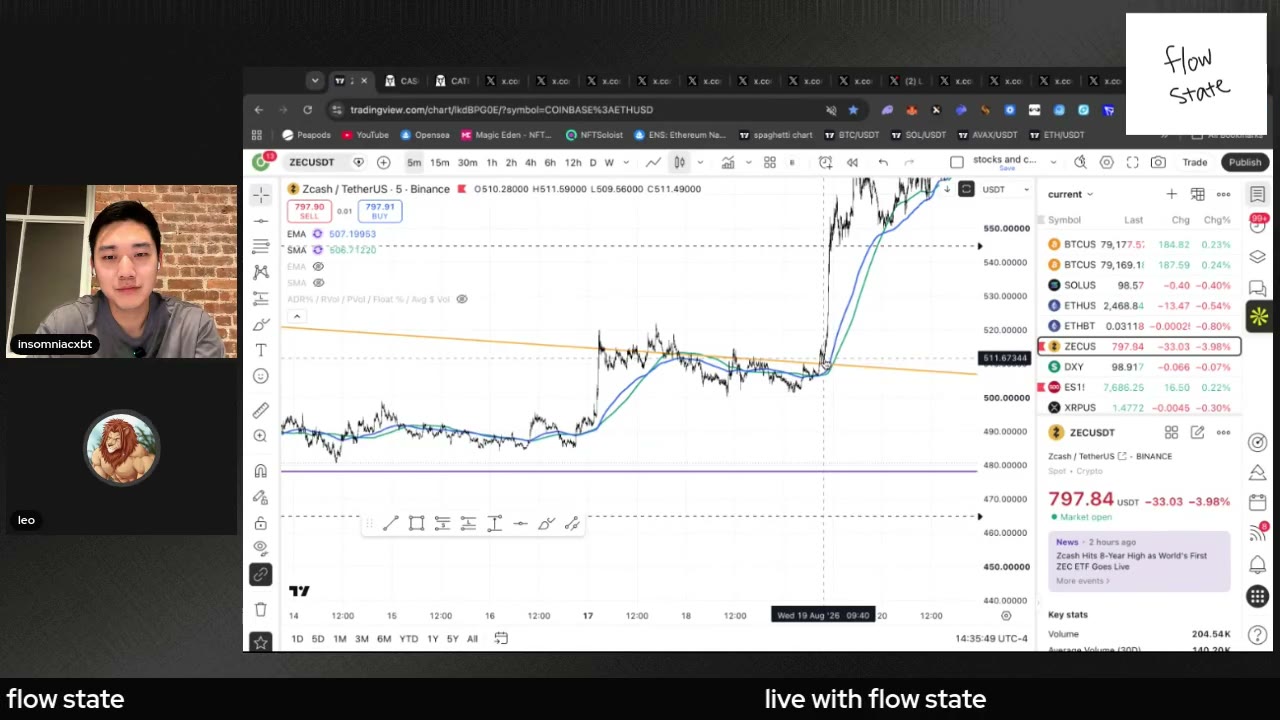Select the 1D date range
The image size is (1280, 720).
297,639
